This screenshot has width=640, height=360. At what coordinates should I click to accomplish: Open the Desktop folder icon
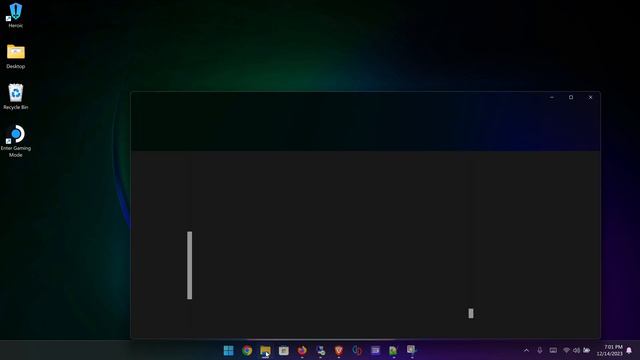click(x=16, y=56)
